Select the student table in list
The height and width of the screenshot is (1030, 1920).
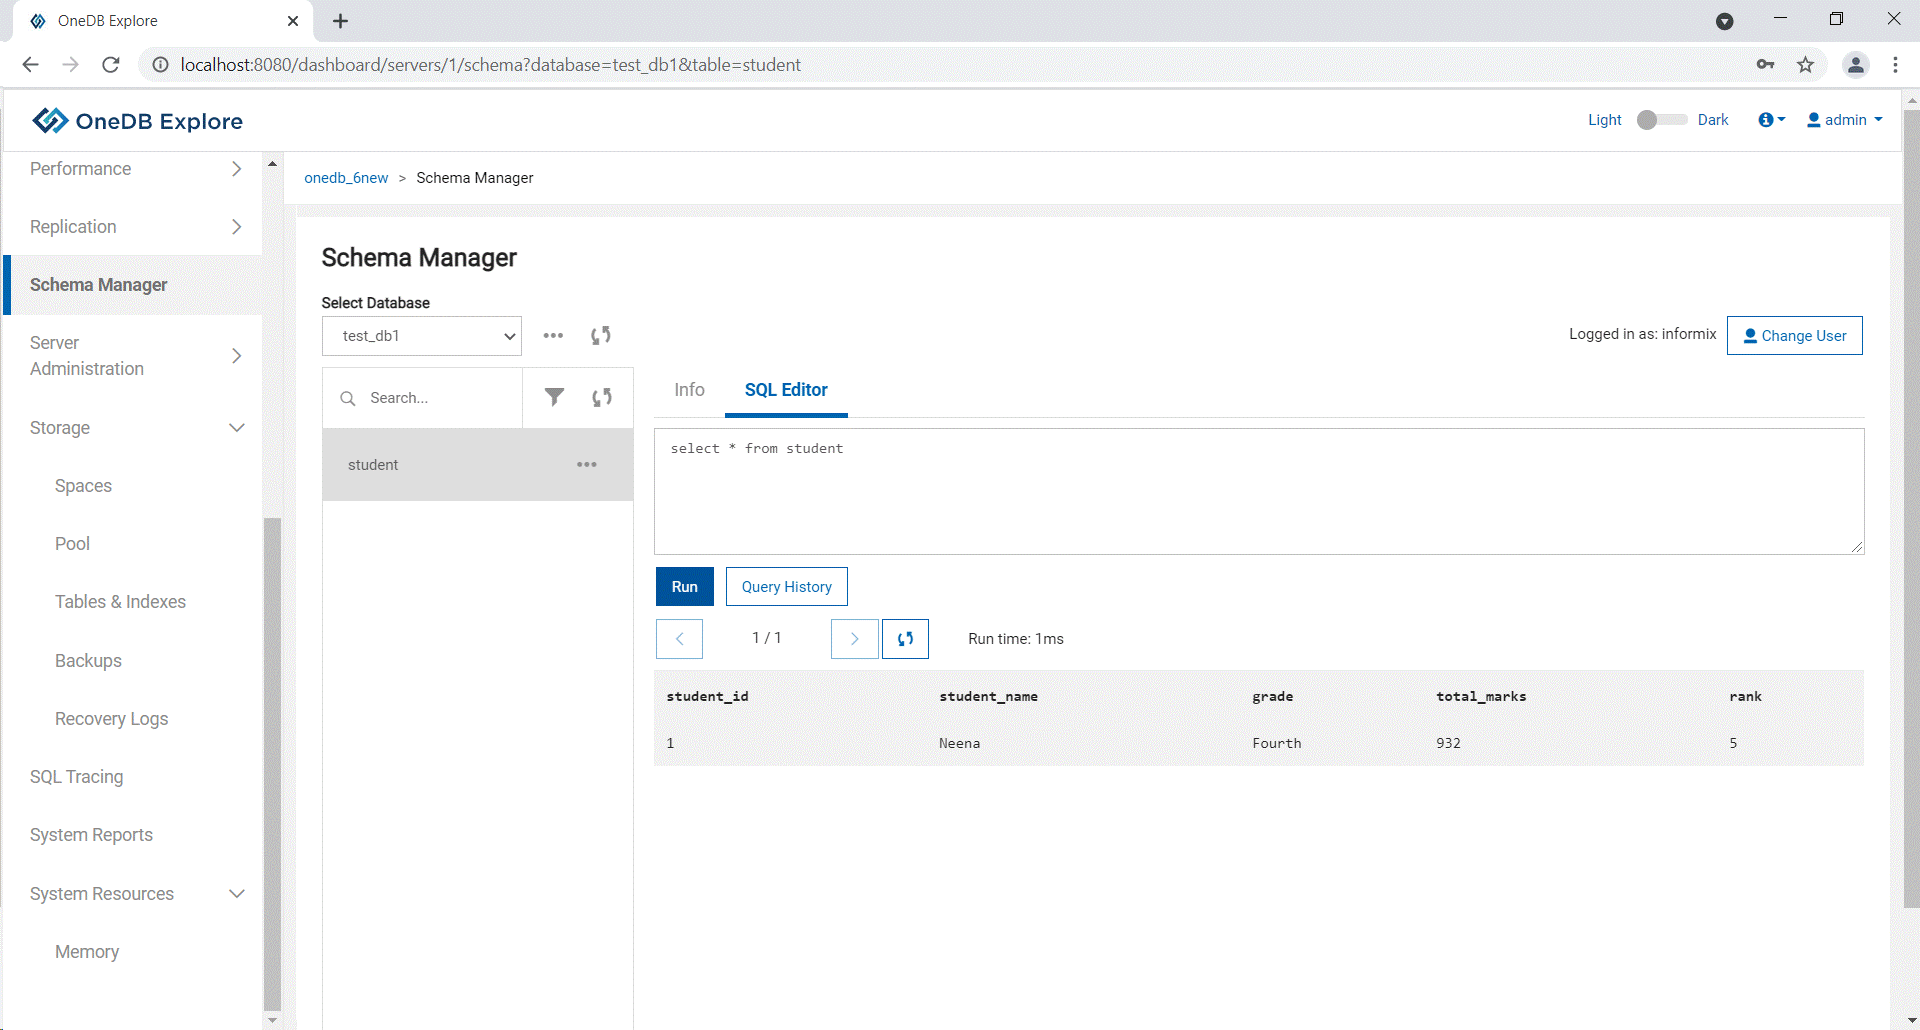tap(478, 465)
